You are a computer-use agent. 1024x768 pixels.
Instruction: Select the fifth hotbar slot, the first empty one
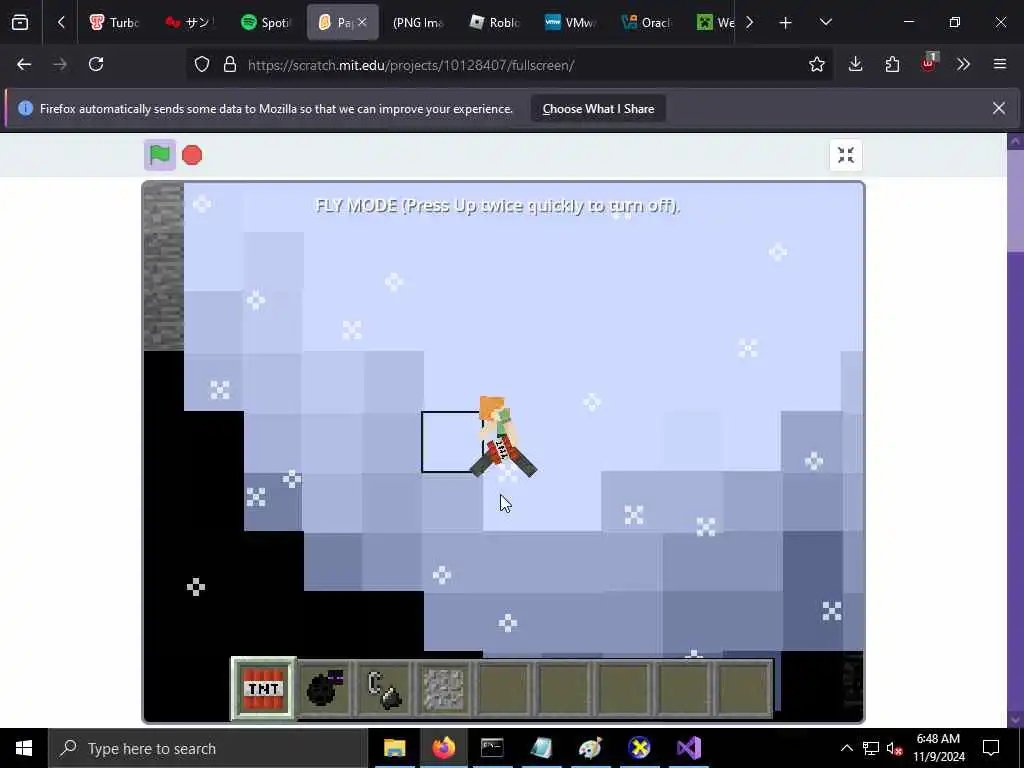(x=504, y=689)
